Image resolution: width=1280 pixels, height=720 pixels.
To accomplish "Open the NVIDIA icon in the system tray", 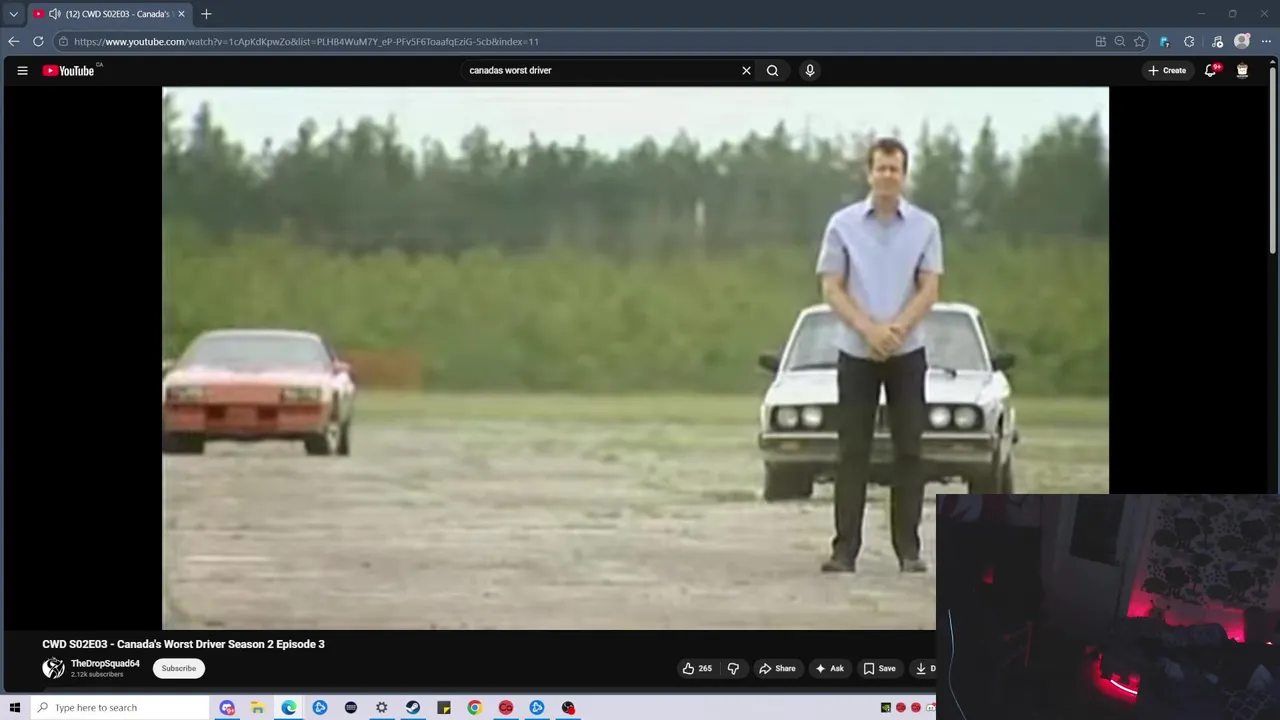I will [886, 708].
